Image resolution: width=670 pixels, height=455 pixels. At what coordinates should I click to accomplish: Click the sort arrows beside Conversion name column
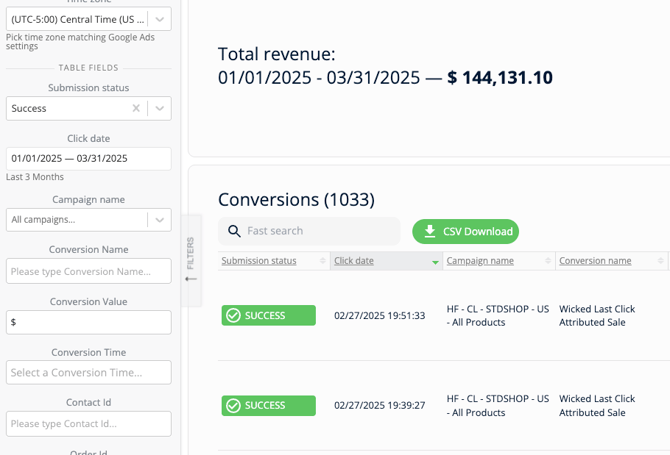tap(660, 261)
